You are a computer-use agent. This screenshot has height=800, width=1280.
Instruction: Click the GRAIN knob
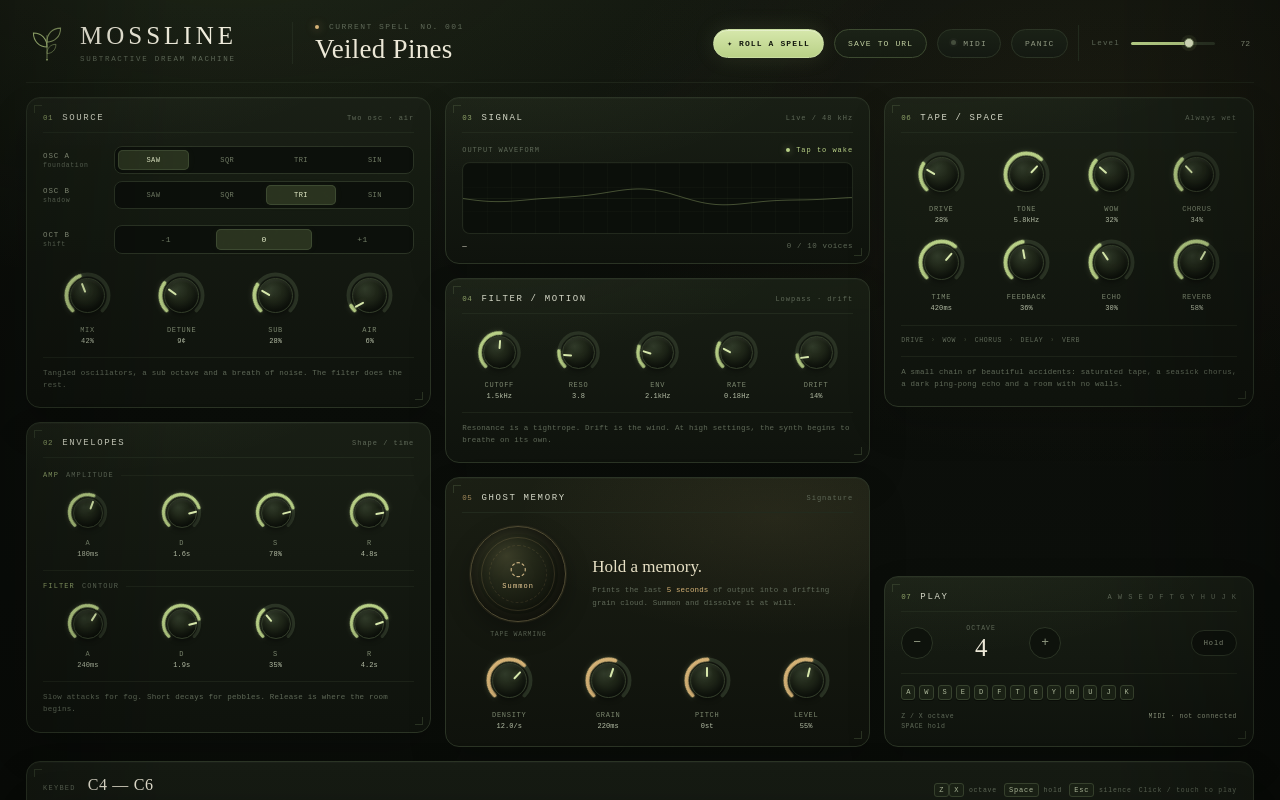coord(608,680)
